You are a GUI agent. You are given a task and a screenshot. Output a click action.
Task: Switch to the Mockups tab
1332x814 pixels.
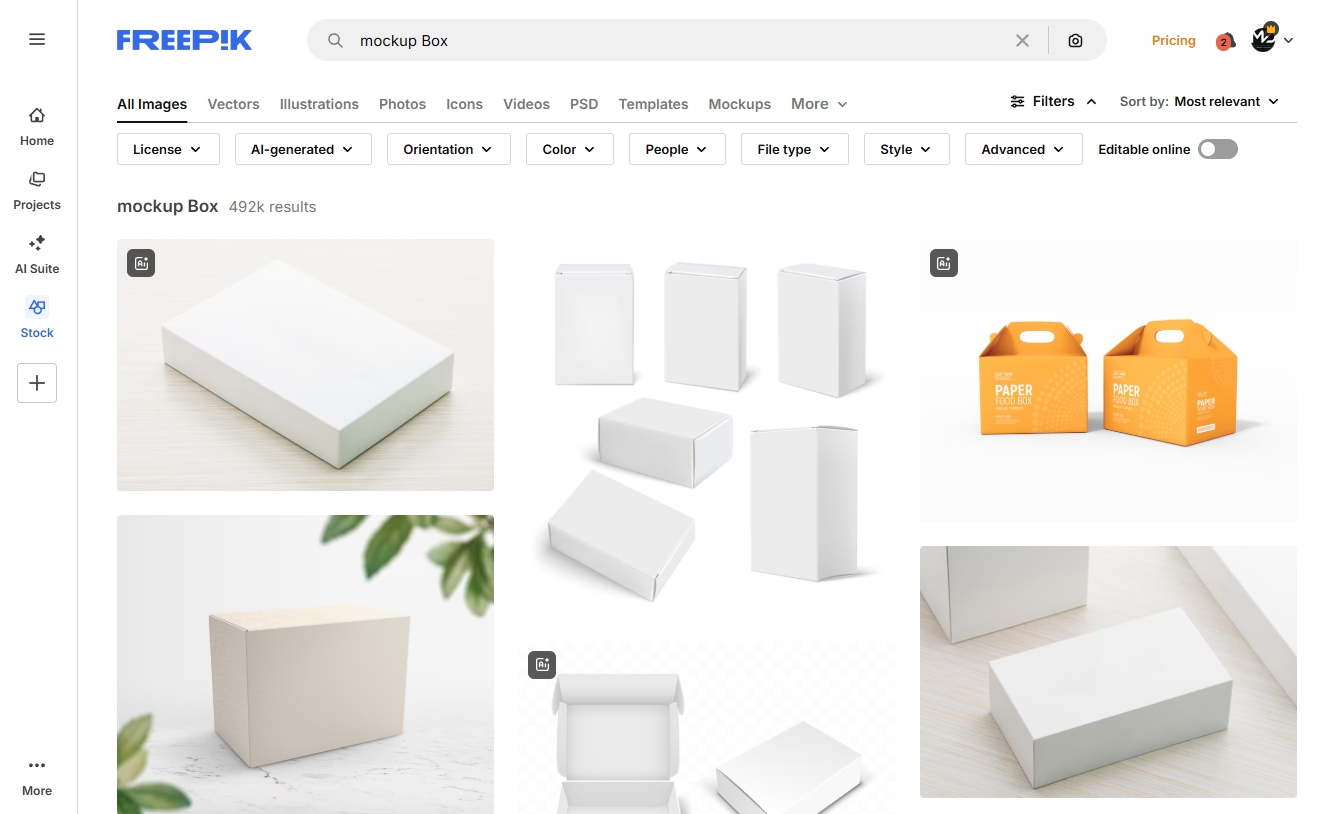[x=739, y=104]
